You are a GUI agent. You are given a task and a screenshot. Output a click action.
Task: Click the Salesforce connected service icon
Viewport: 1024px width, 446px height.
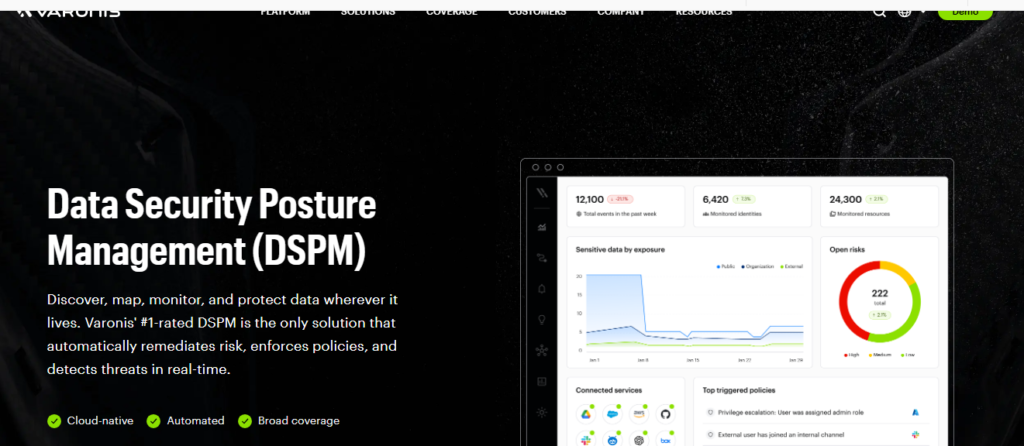(x=613, y=414)
